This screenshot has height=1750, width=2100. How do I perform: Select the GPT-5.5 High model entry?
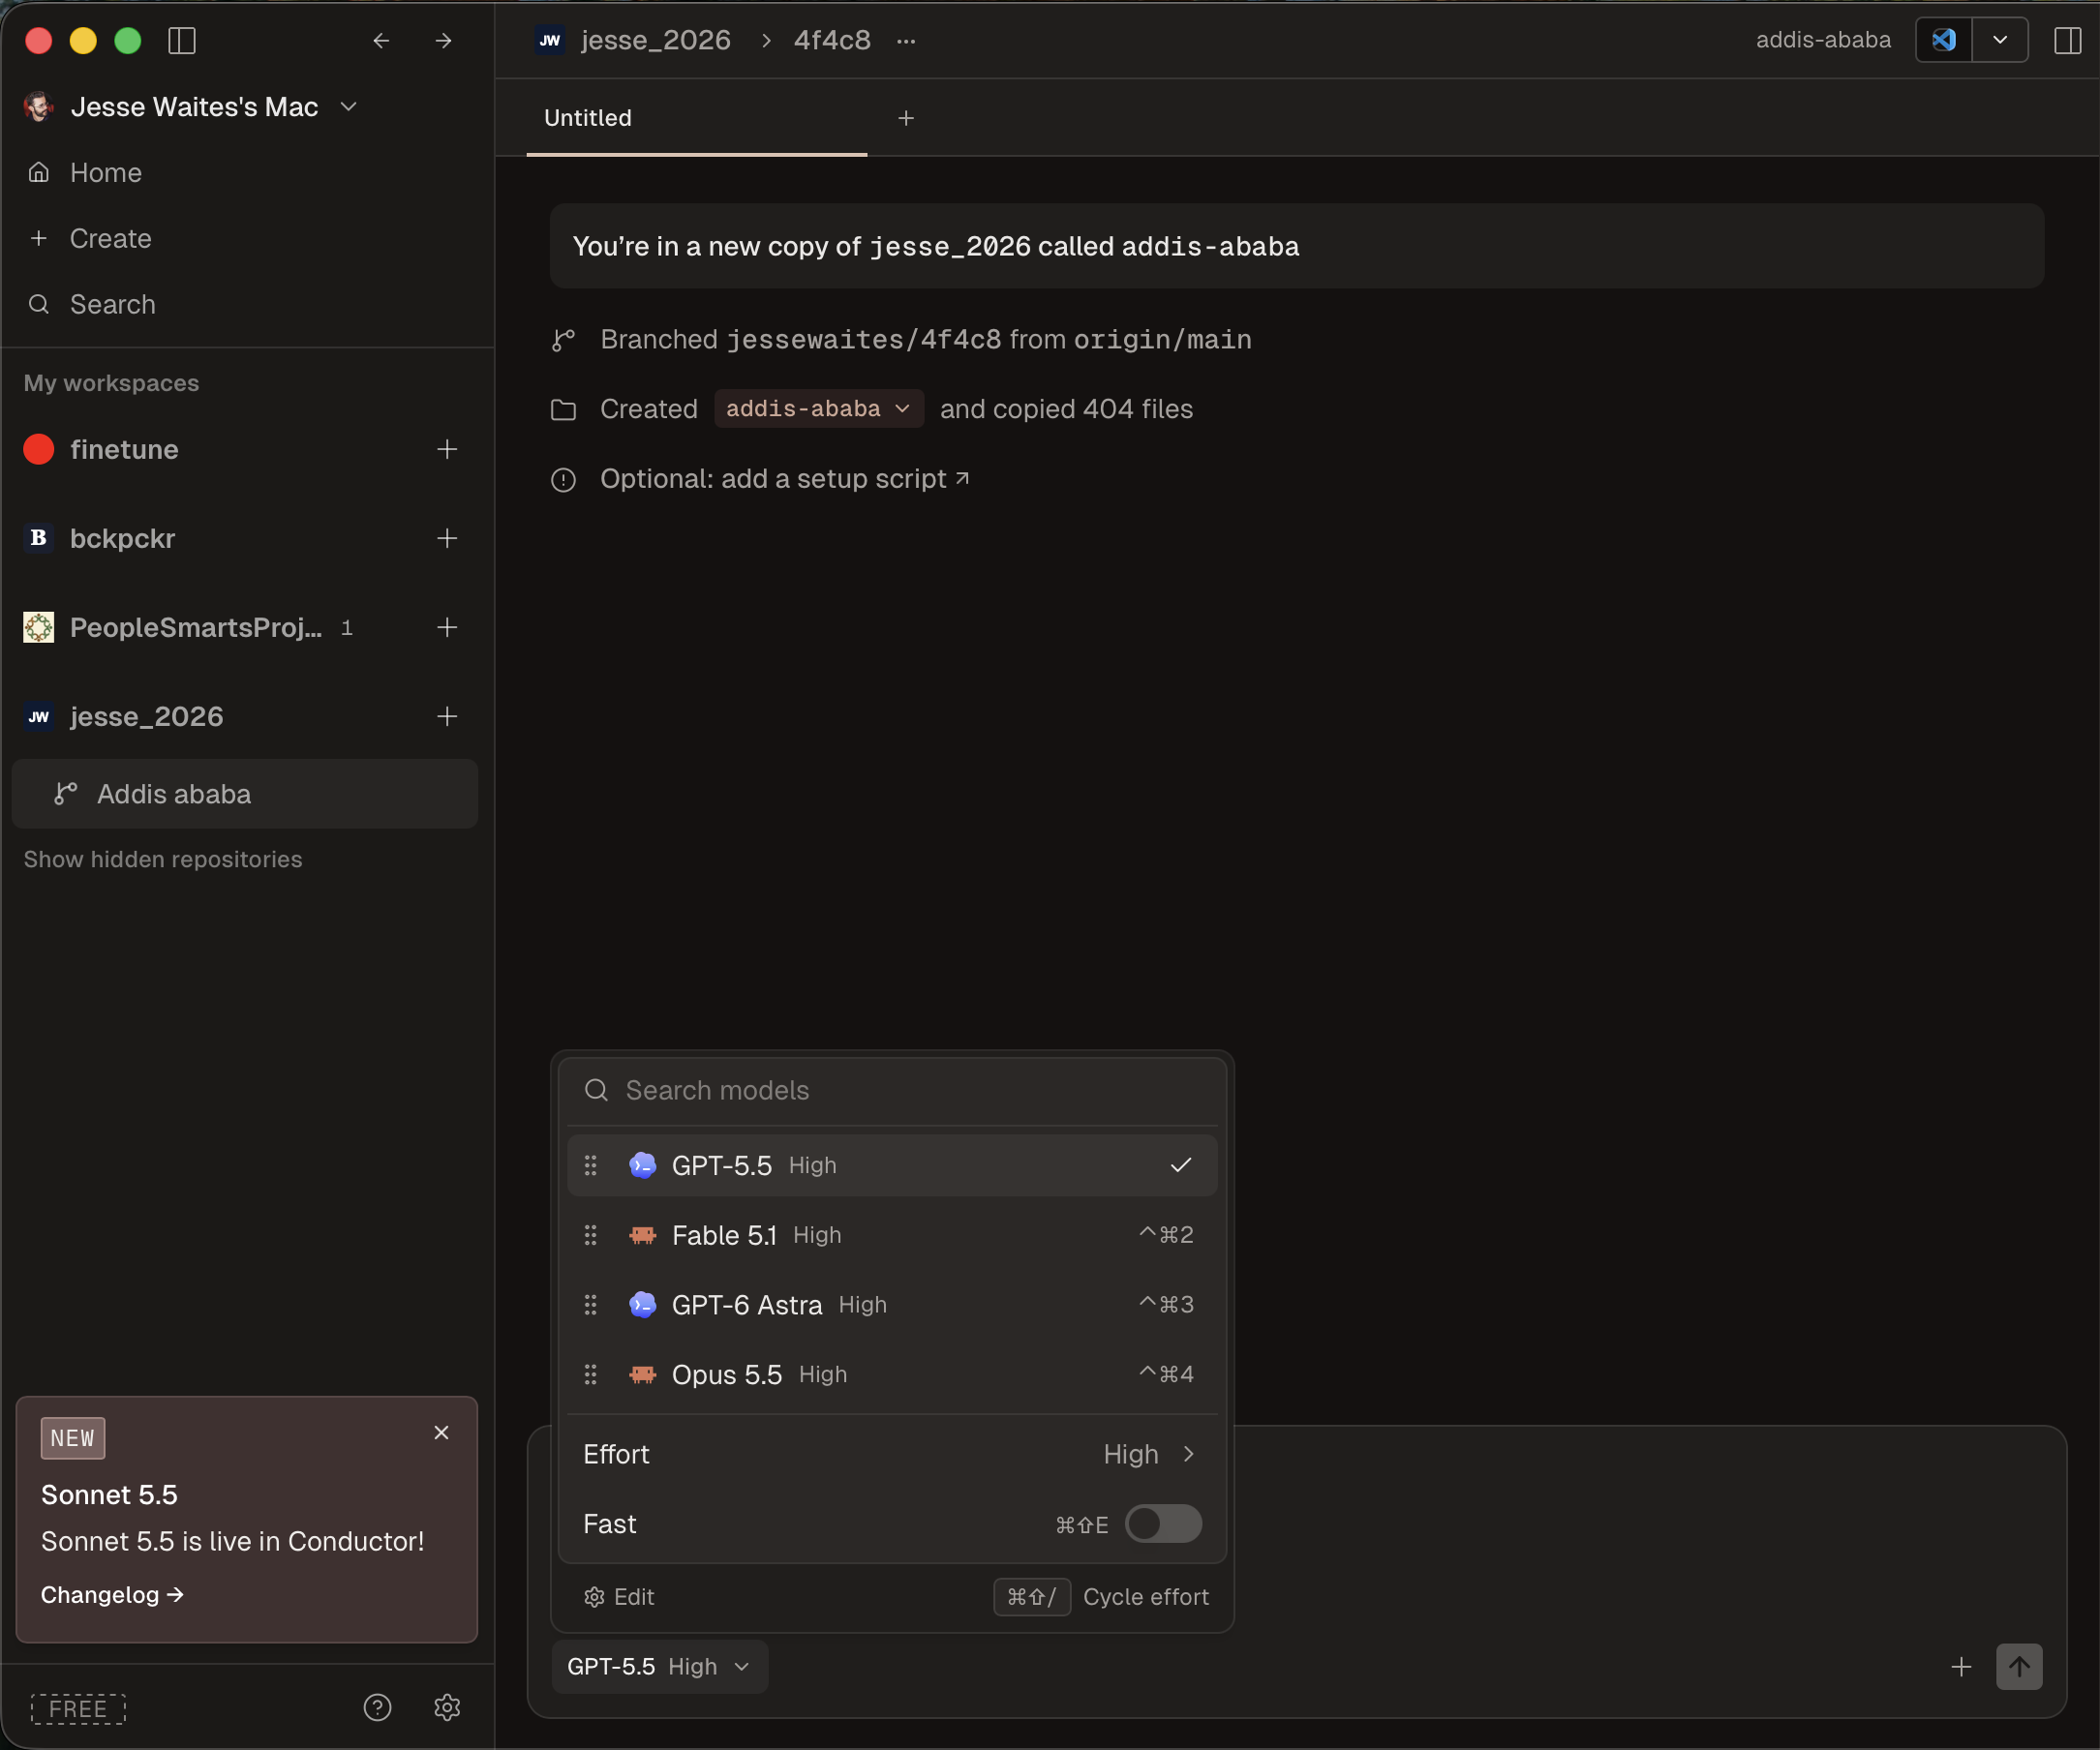coord(891,1165)
